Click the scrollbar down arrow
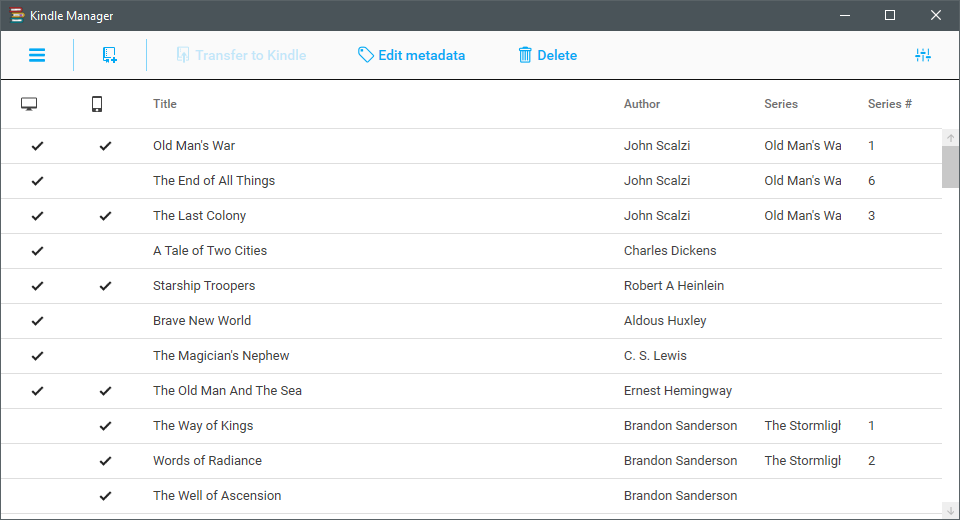The width and height of the screenshot is (960, 520). [x=950, y=511]
